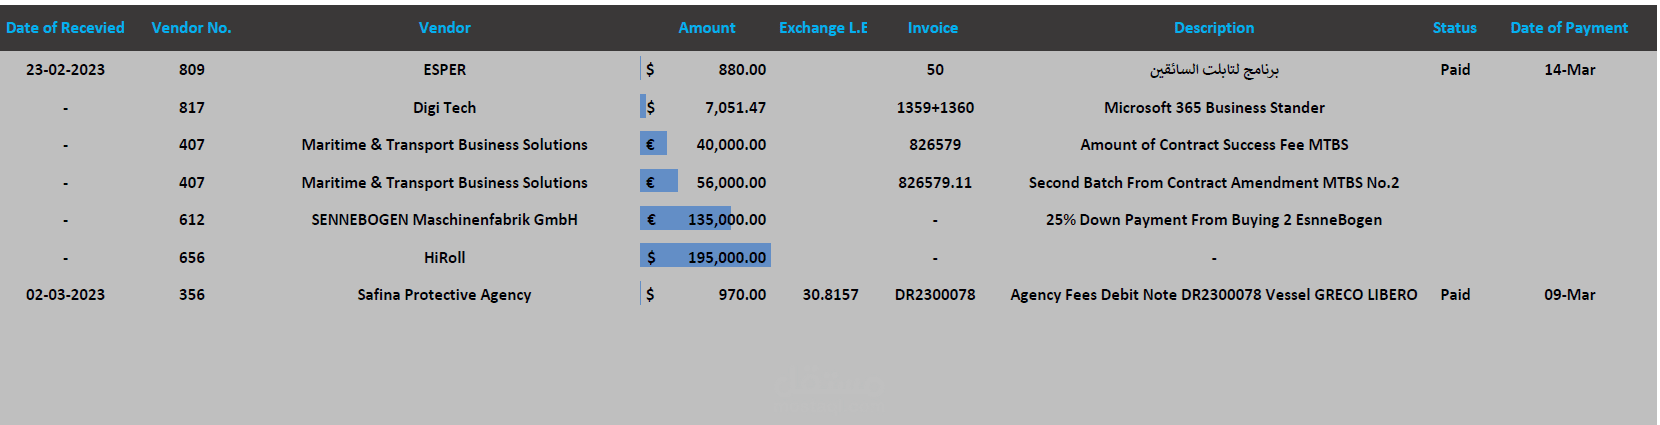Select vendor number 656
This screenshot has height=425, width=1660.
click(191, 258)
